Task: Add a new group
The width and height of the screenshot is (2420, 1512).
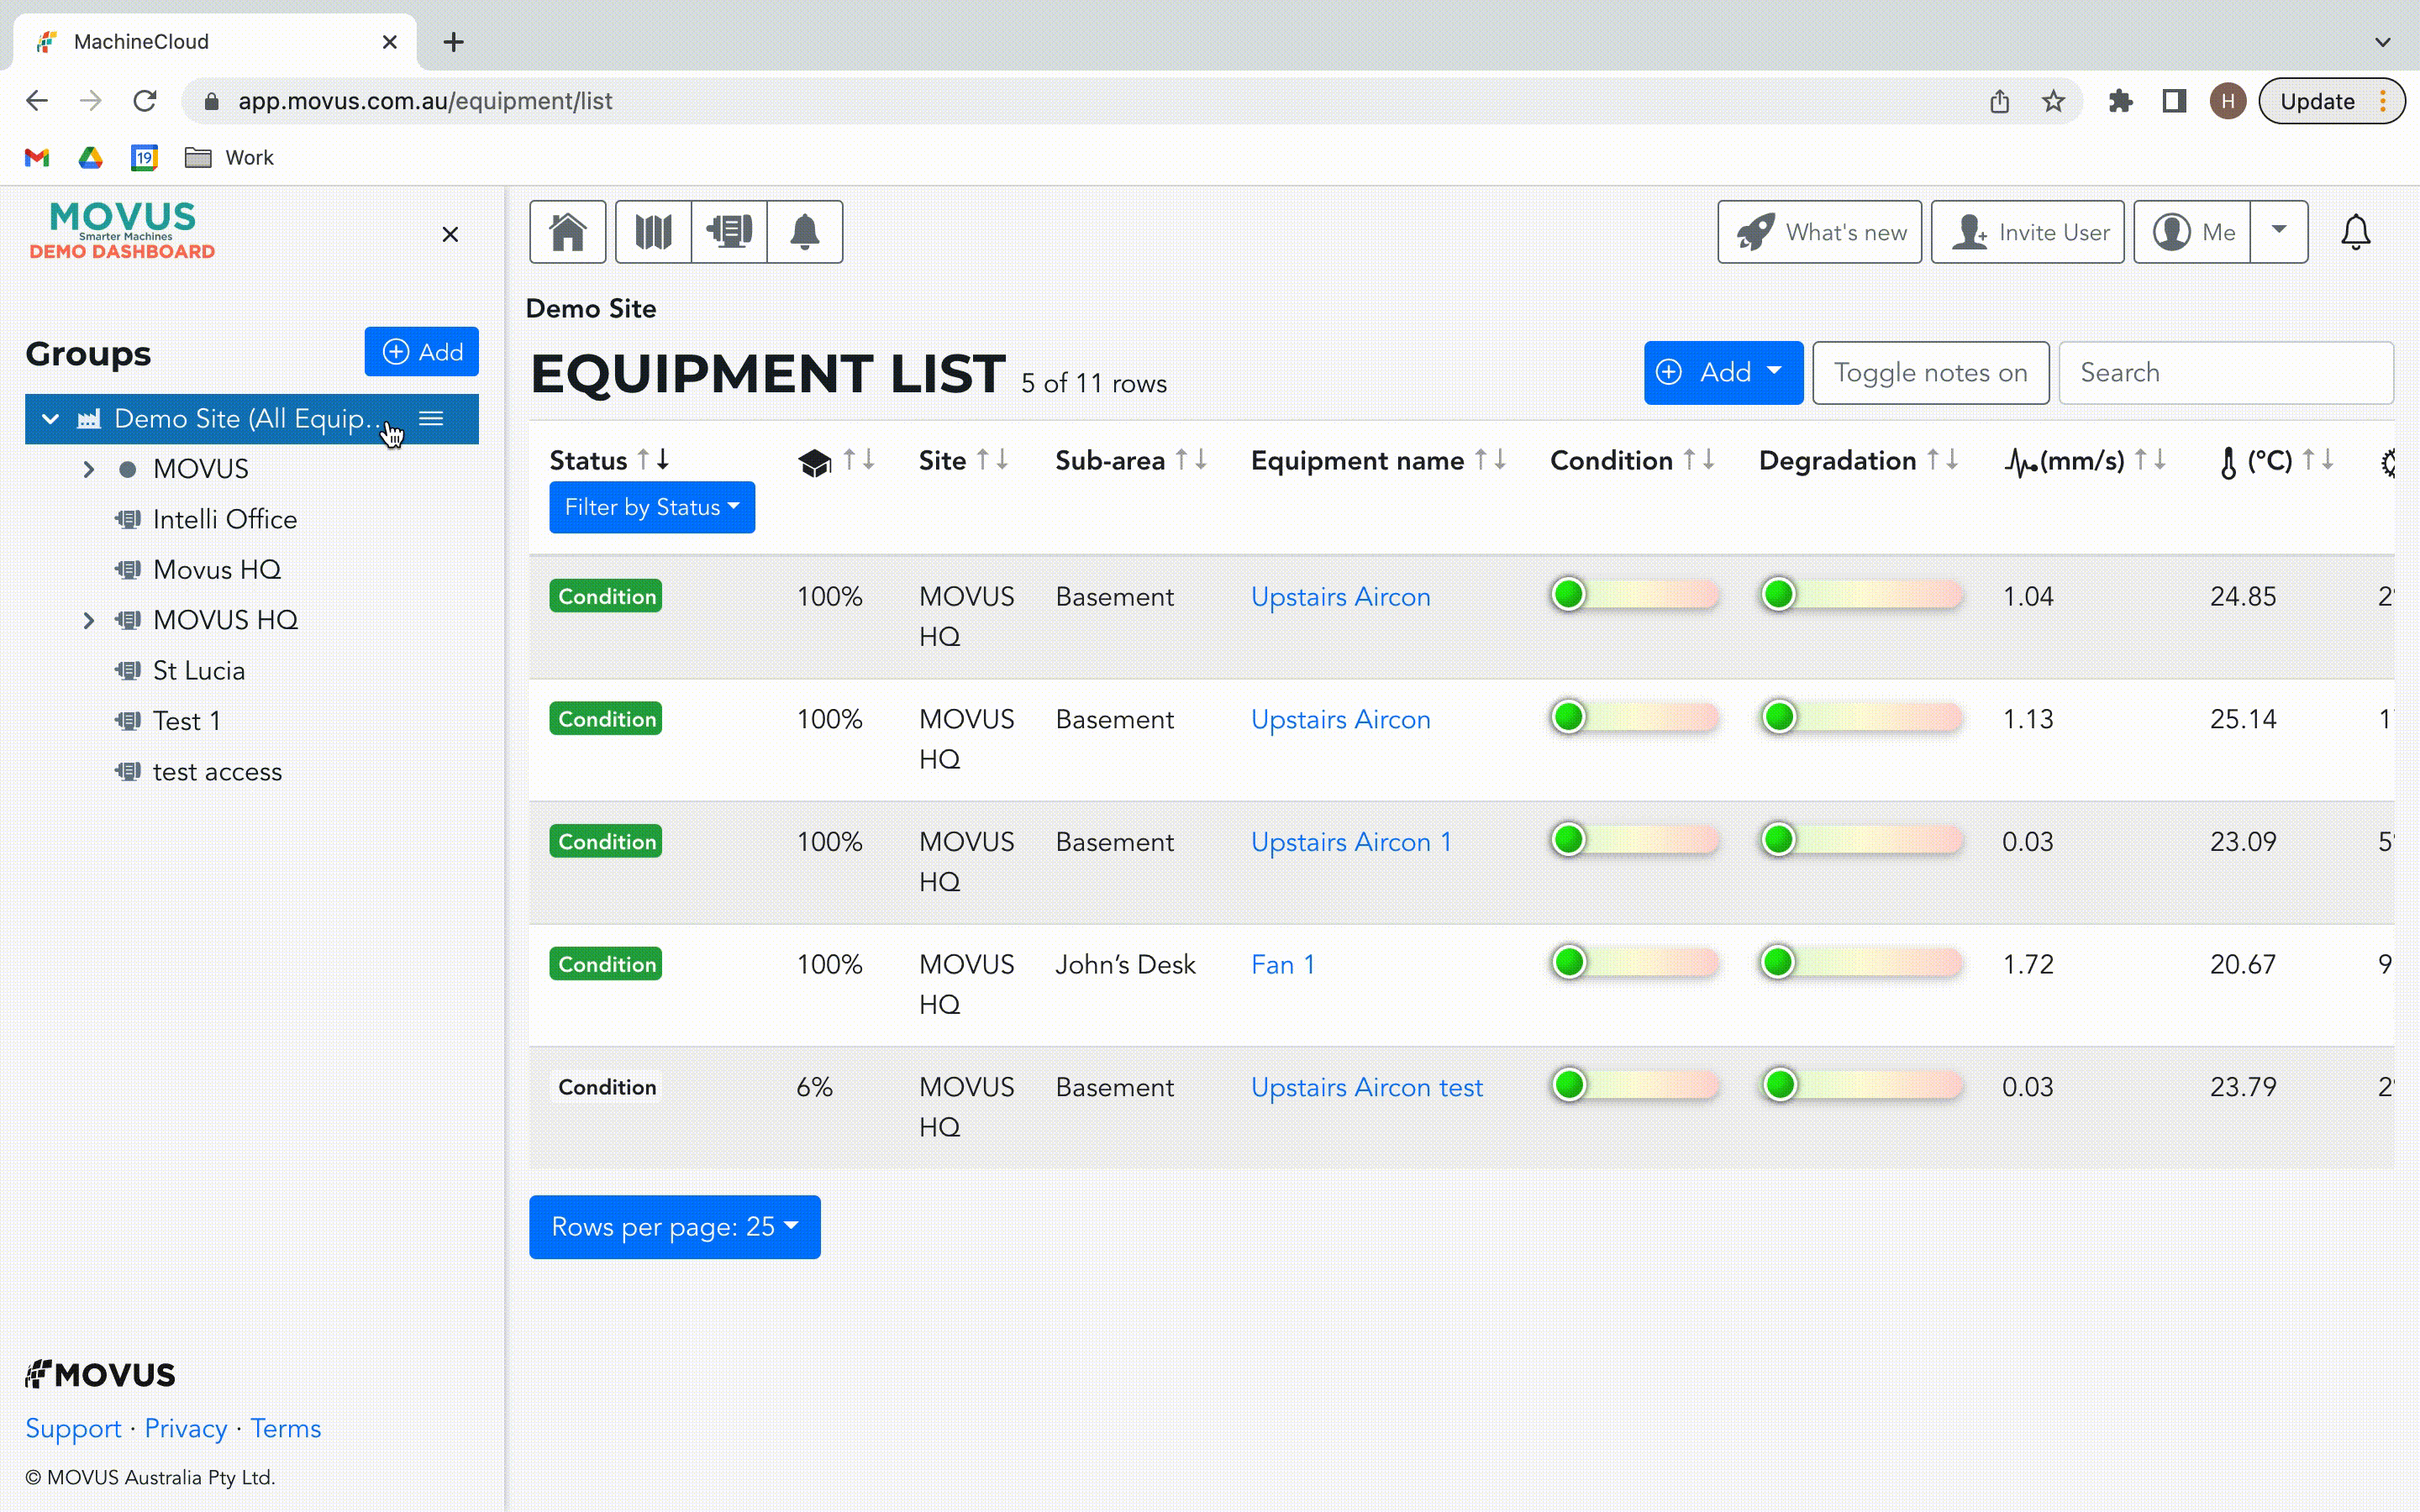Action: click(421, 352)
